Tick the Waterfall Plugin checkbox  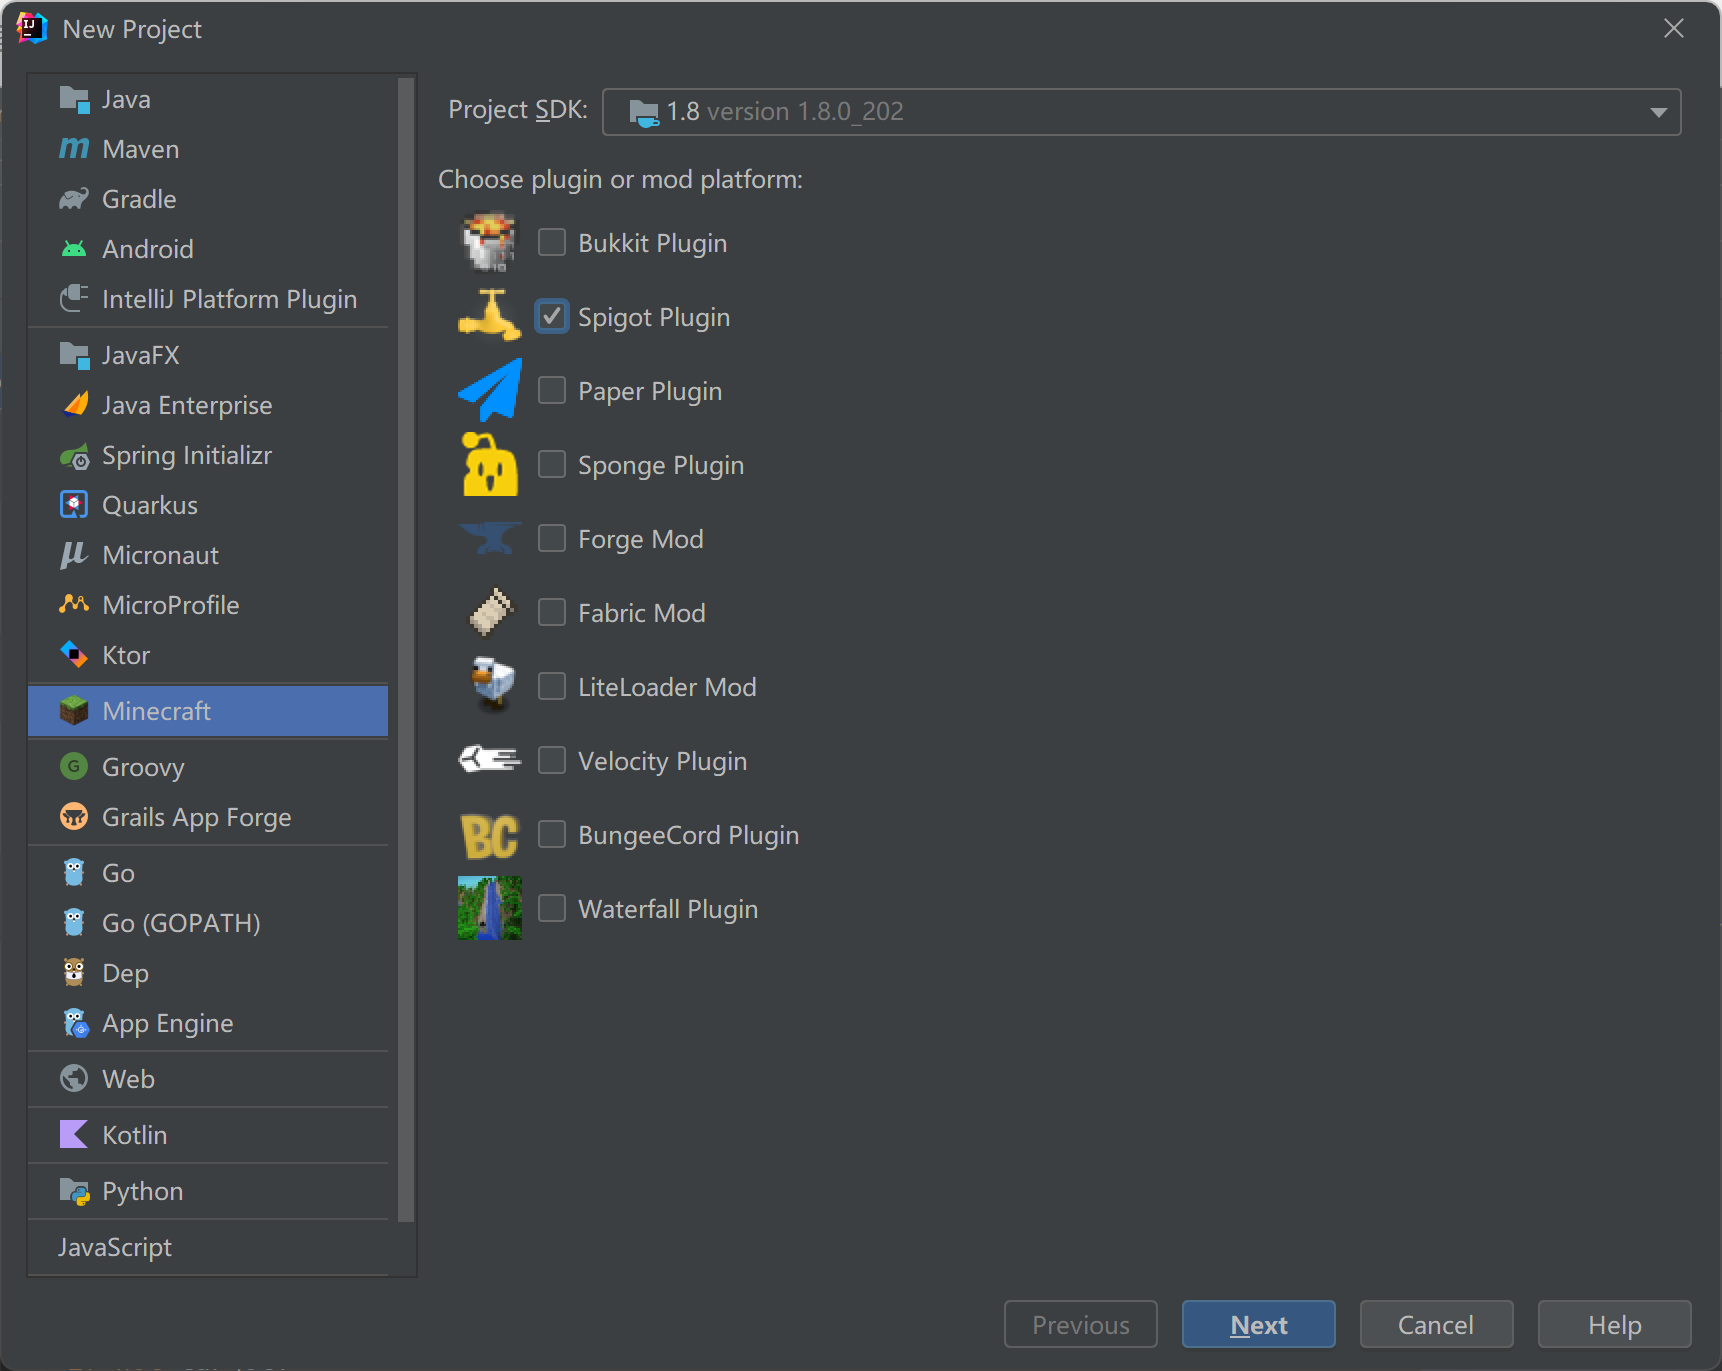tap(552, 909)
